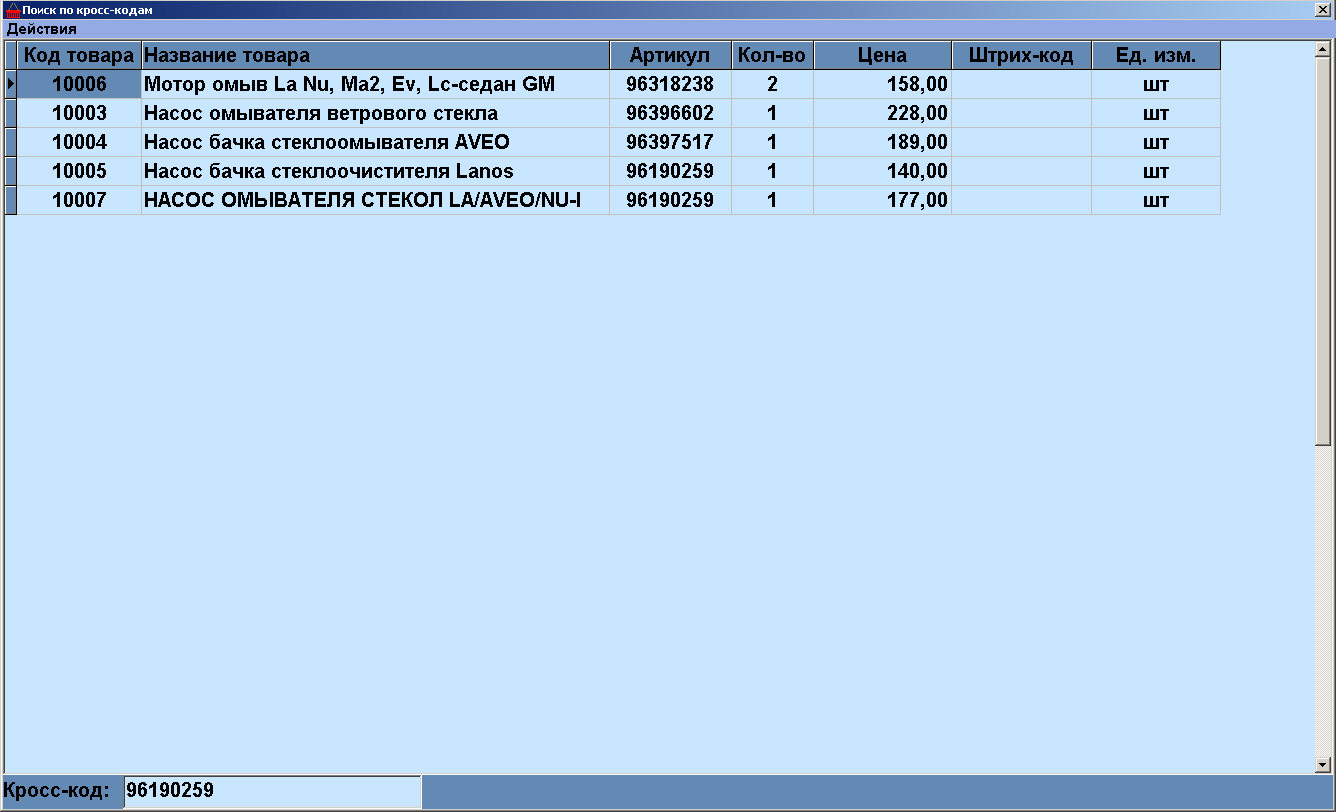Open the Действия menu
Viewport: 1336px width, 812px height.
pos(42,29)
